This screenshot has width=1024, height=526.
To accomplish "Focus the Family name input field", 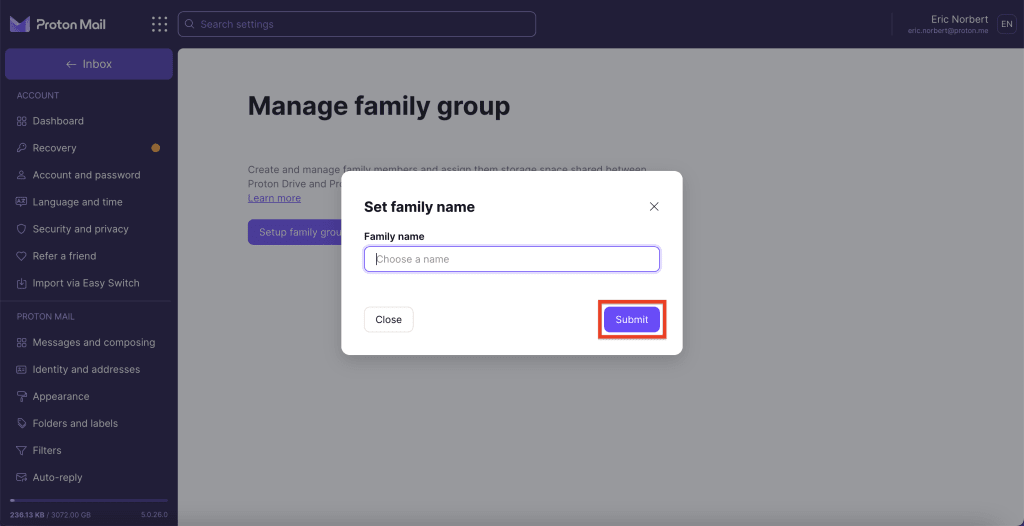I will tap(512, 259).
